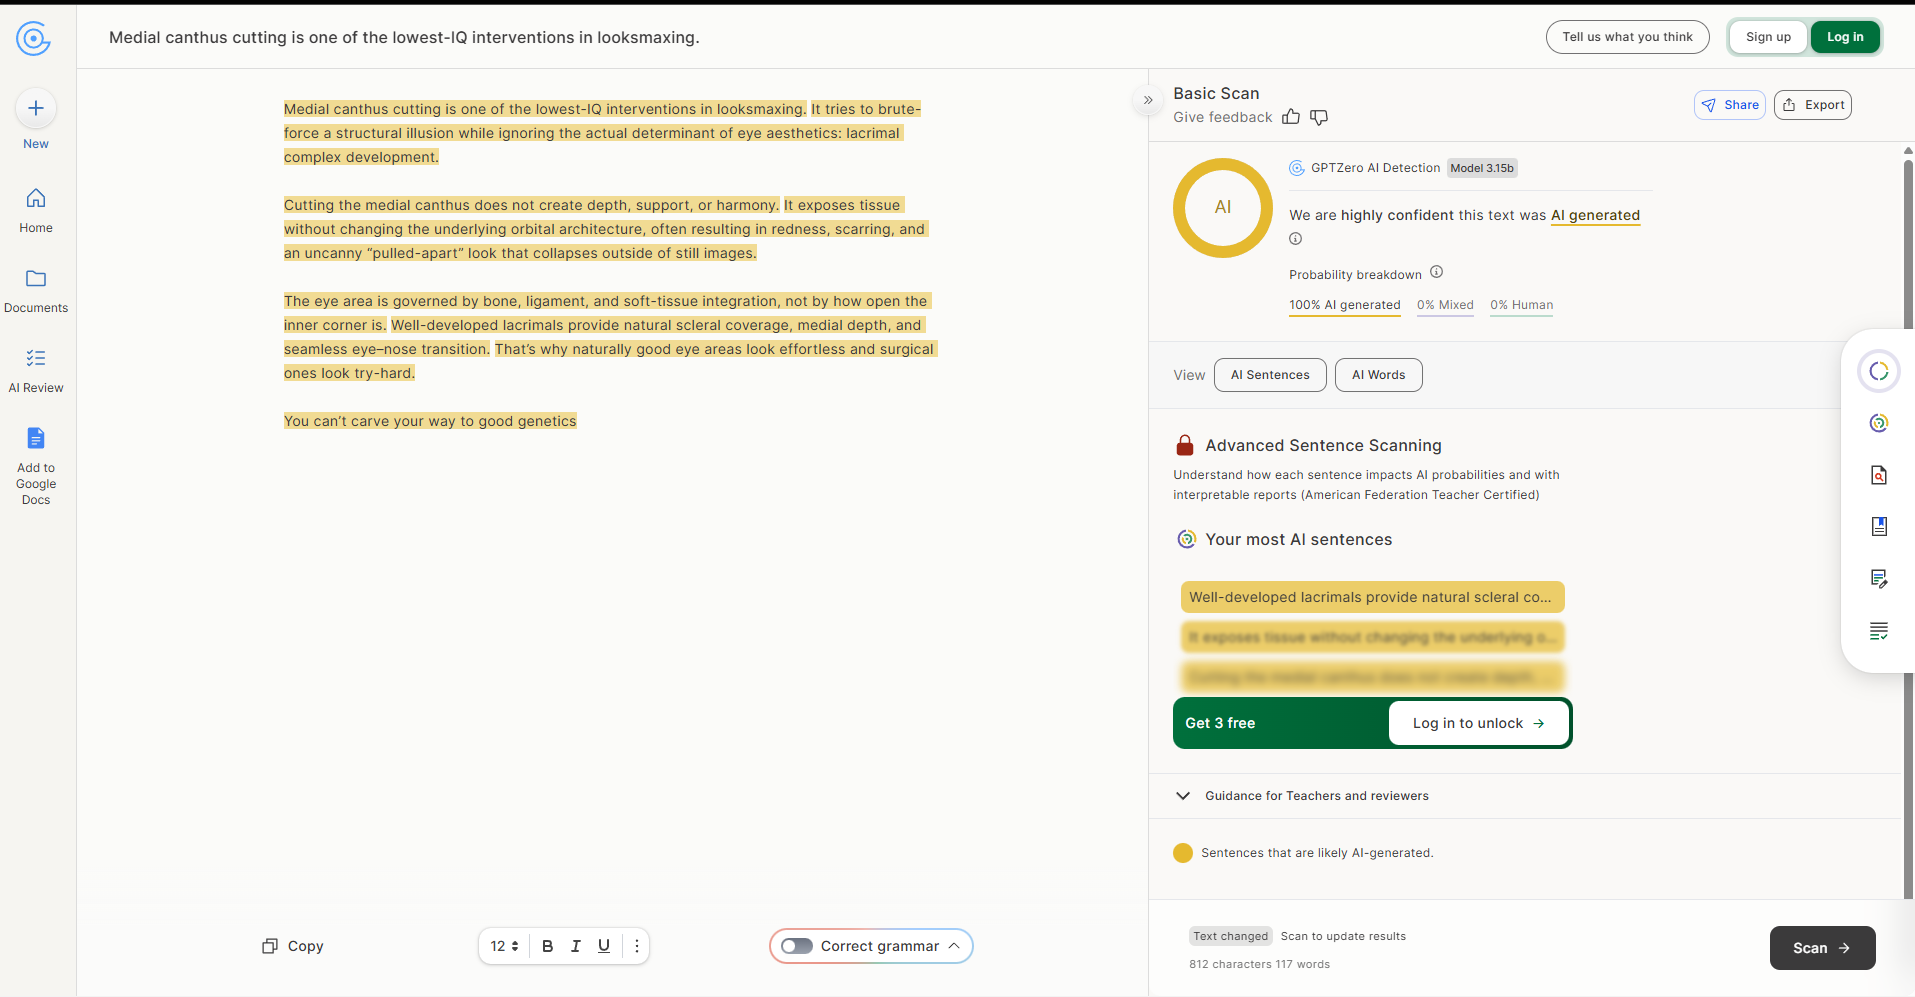Click Log in to unlock
The image size is (1915, 997).
[x=1478, y=723]
